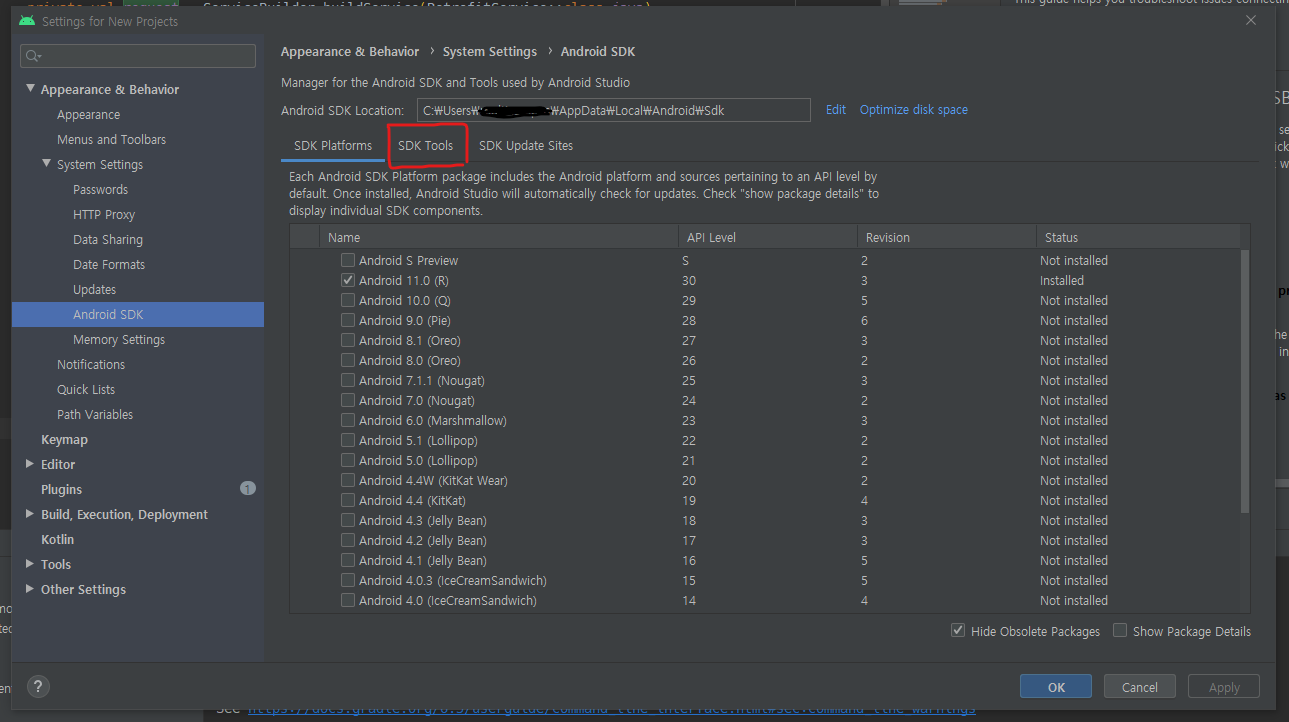Viewport: 1289px width, 722px height.
Task: Uncheck the Android 11.0 (R) checkbox
Action: coord(348,280)
